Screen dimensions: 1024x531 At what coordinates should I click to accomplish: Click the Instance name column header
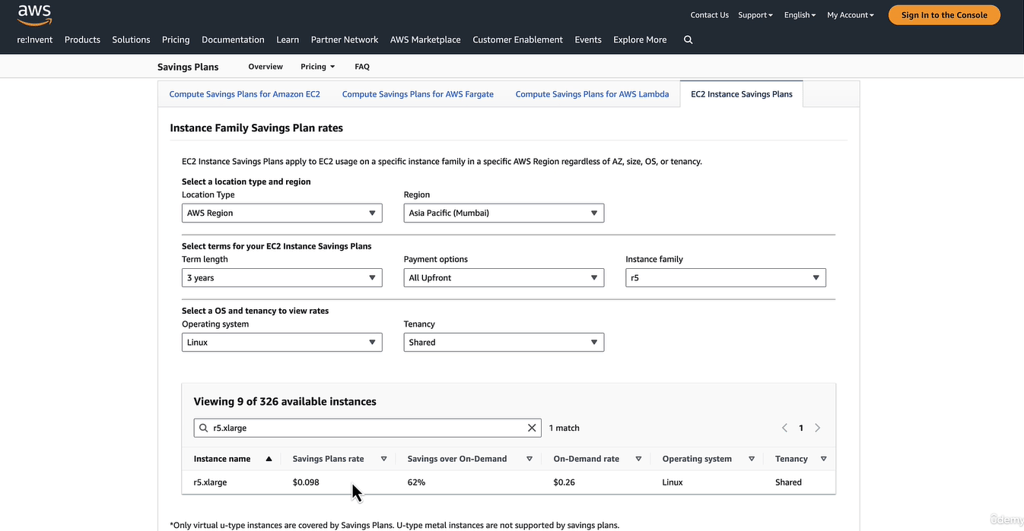(x=222, y=459)
